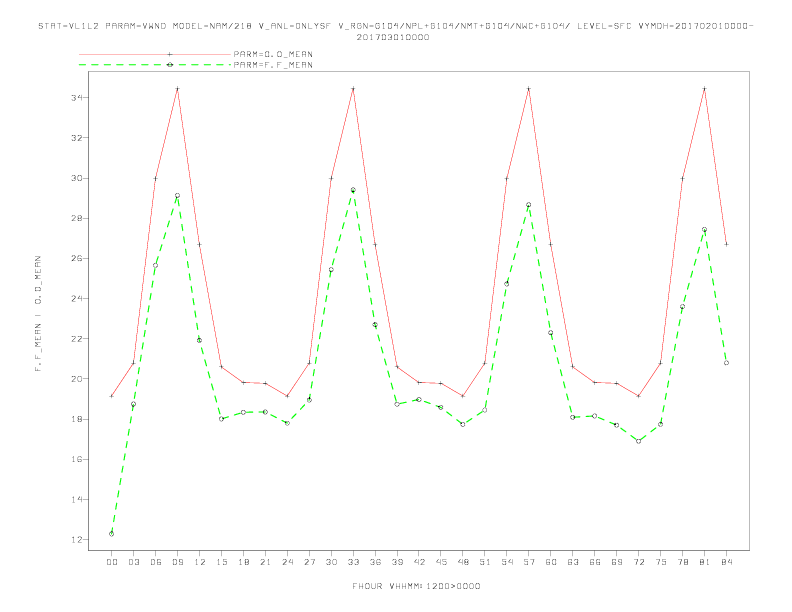This screenshot has height=612, width=792.
Task: Click the x-axis tick label 15
Action: point(221,562)
